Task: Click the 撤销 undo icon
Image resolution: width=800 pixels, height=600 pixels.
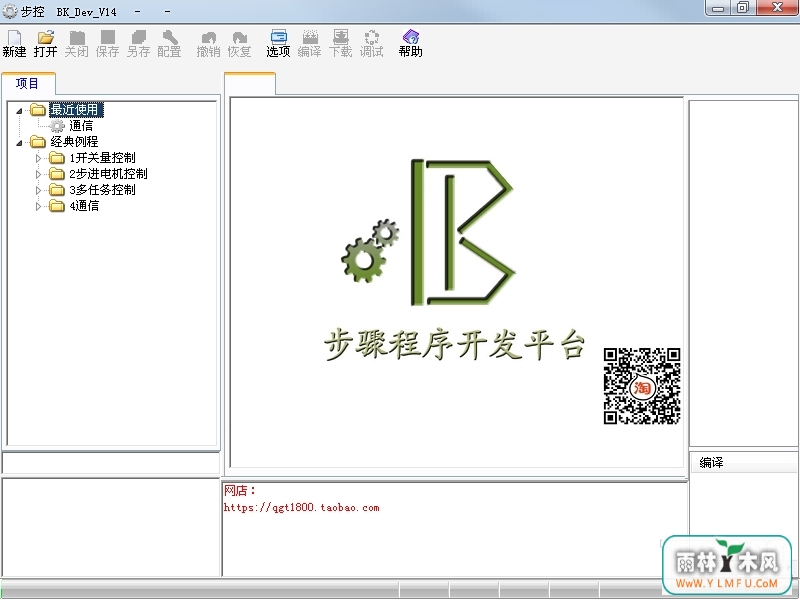Action: (208, 43)
